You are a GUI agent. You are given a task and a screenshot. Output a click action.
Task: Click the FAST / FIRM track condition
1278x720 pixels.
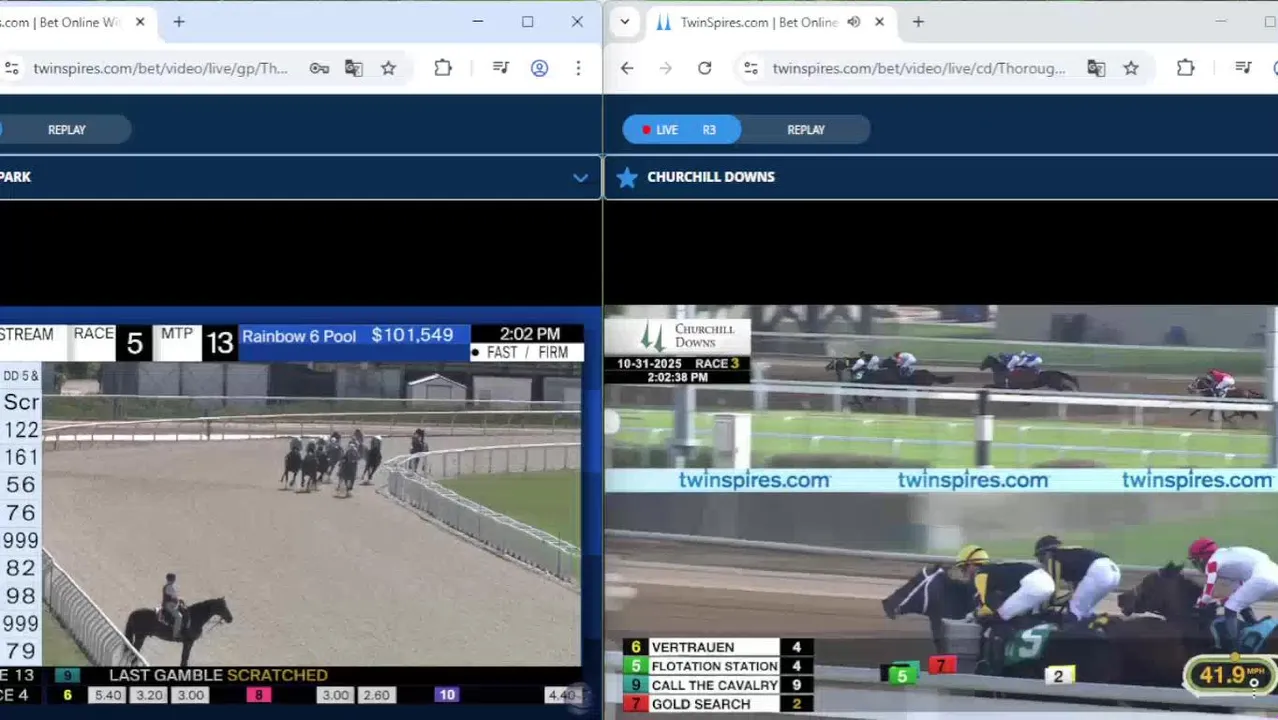[x=527, y=352]
